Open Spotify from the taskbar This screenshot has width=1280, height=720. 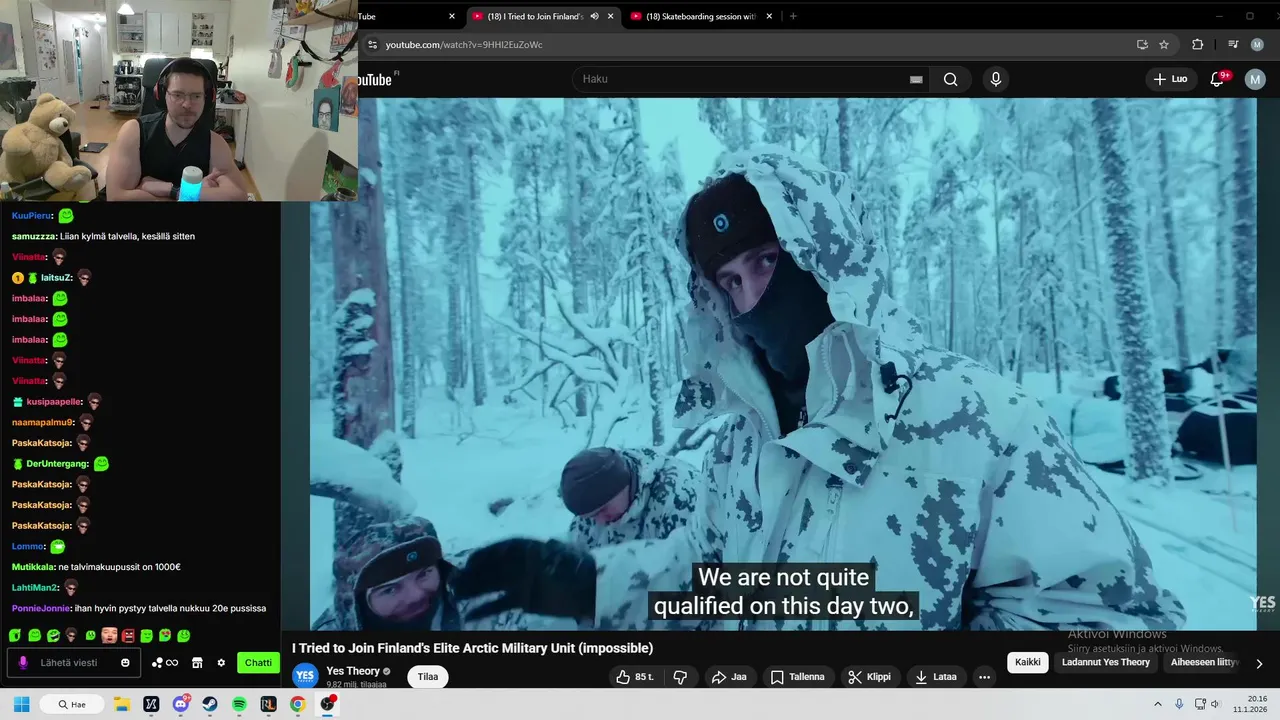point(239,704)
